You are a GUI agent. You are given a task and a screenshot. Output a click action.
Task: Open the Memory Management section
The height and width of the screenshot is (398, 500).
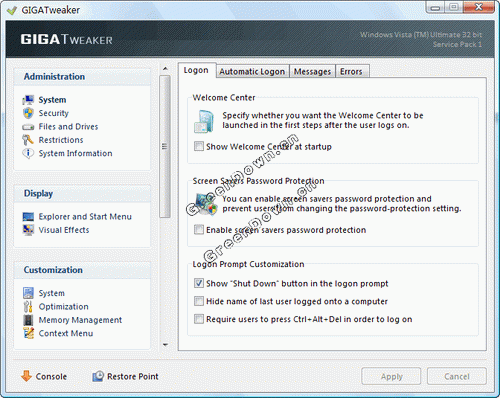coord(80,320)
